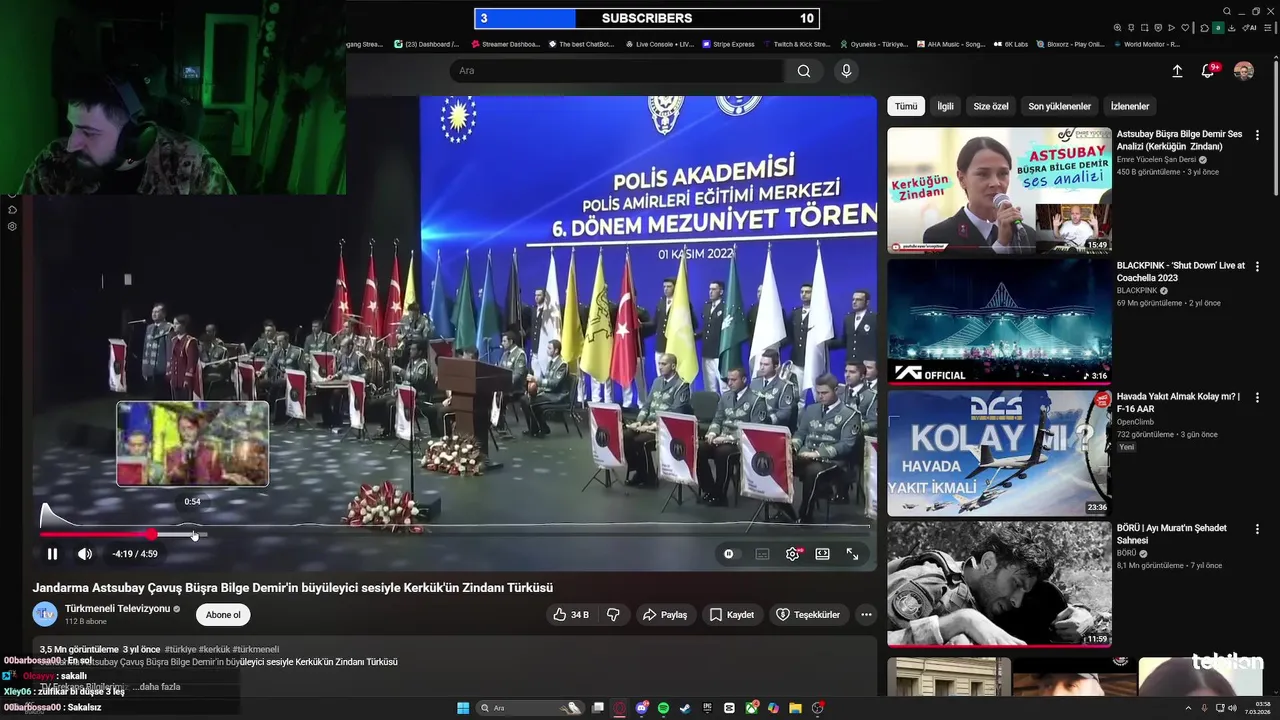The width and height of the screenshot is (1280, 720).
Task: Open Türkmeneli Televizyonu channel link
Action: 118,609
